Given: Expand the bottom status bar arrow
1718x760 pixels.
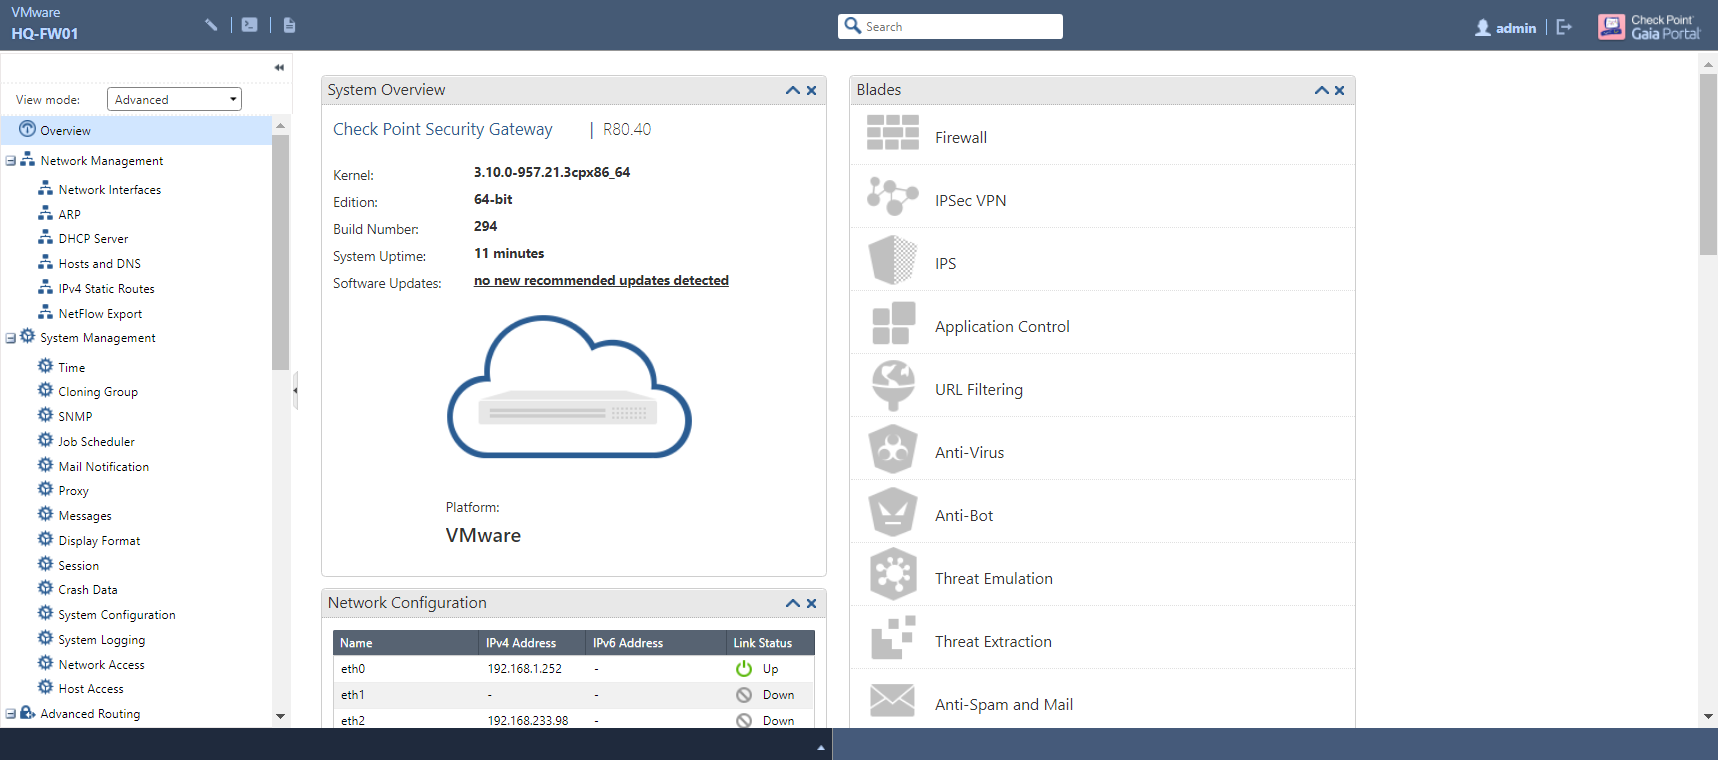Looking at the screenshot, I should (821, 747).
